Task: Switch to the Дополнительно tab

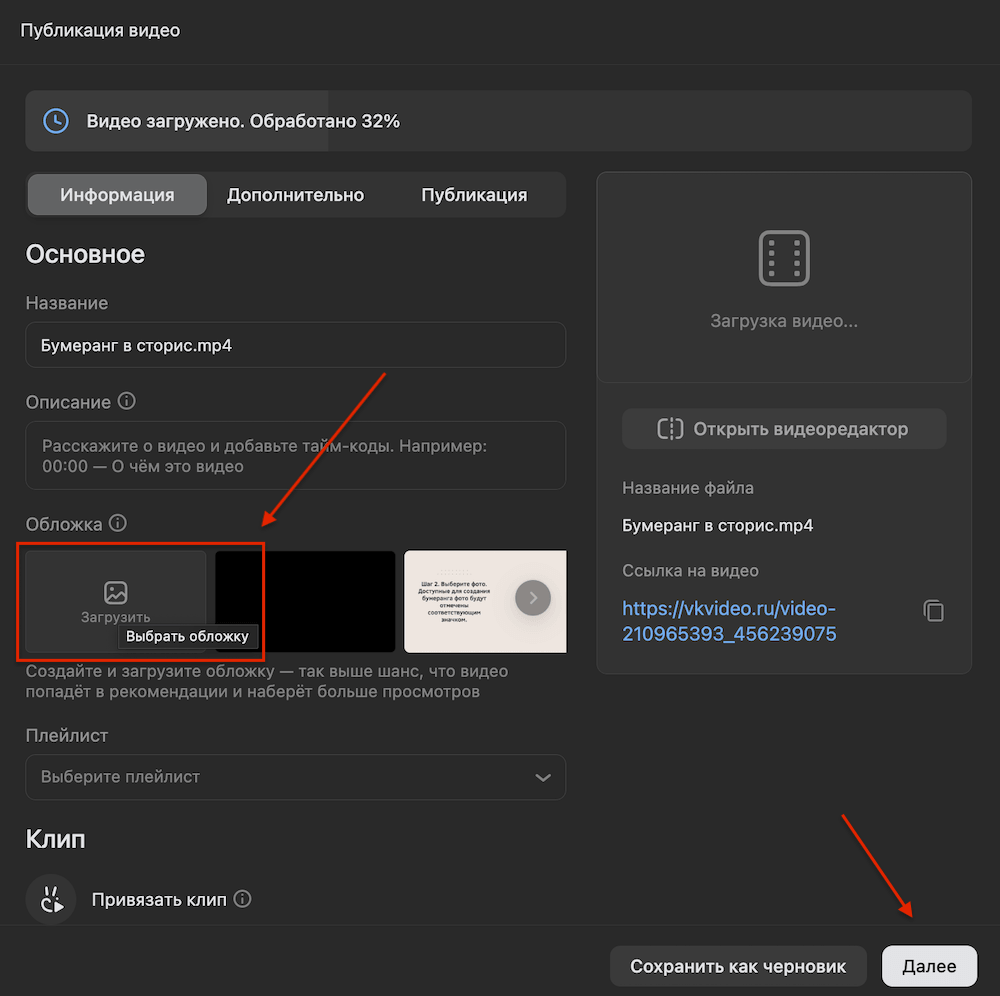Action: point(295,194)
